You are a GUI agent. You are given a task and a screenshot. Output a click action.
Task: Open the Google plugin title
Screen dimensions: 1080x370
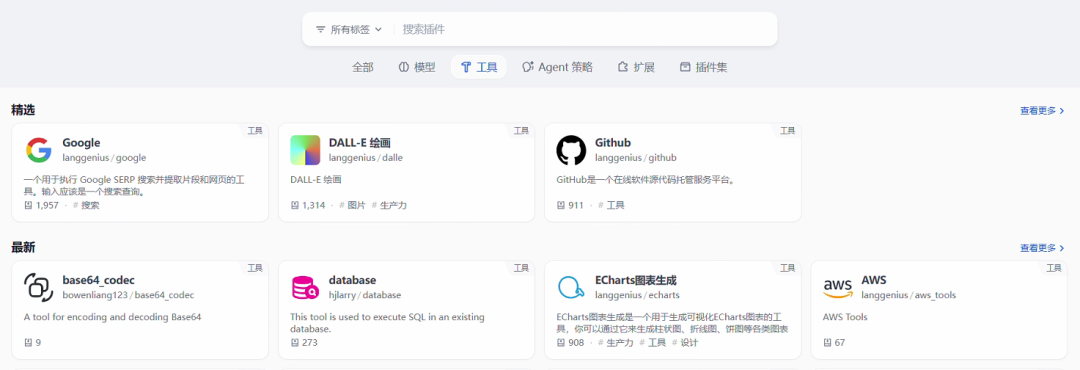[x=81, y=143]
